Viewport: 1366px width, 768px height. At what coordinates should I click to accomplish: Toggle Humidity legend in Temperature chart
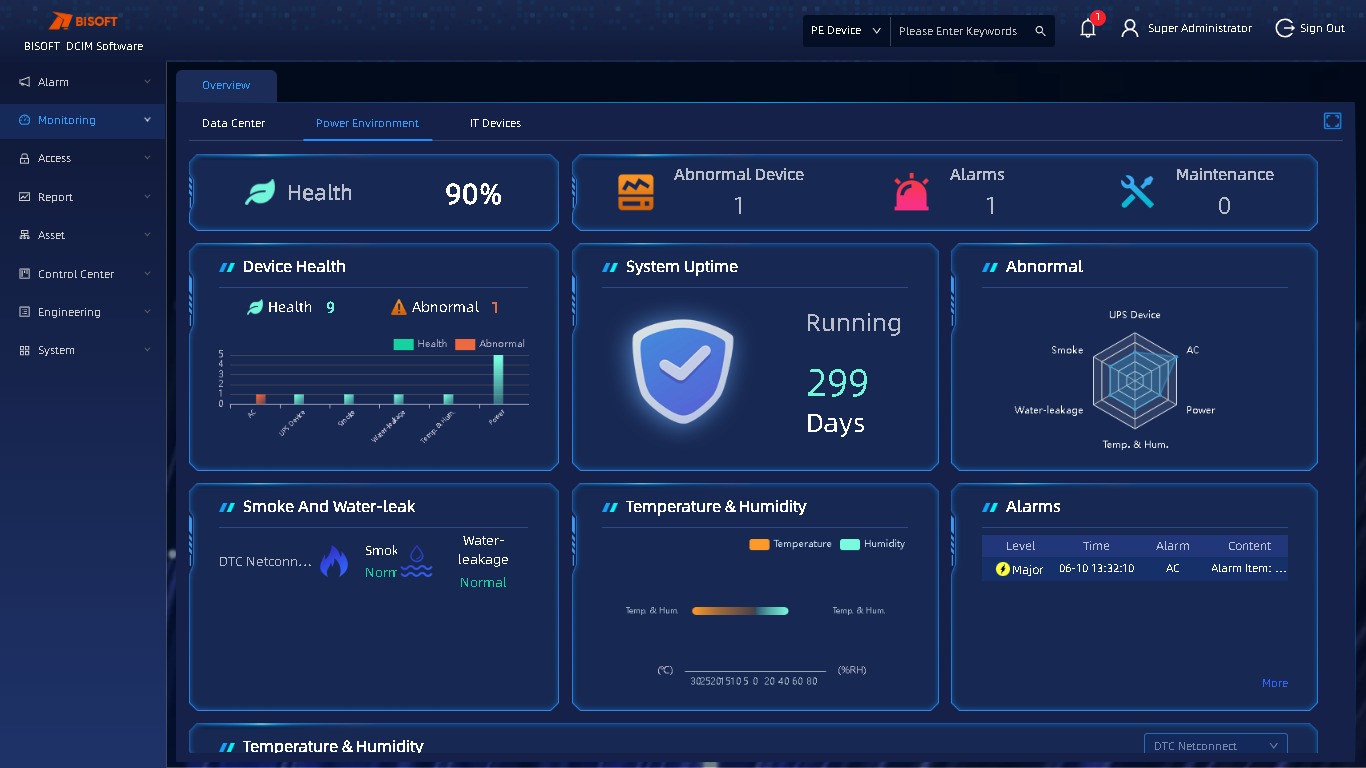(x=873, y=544)
